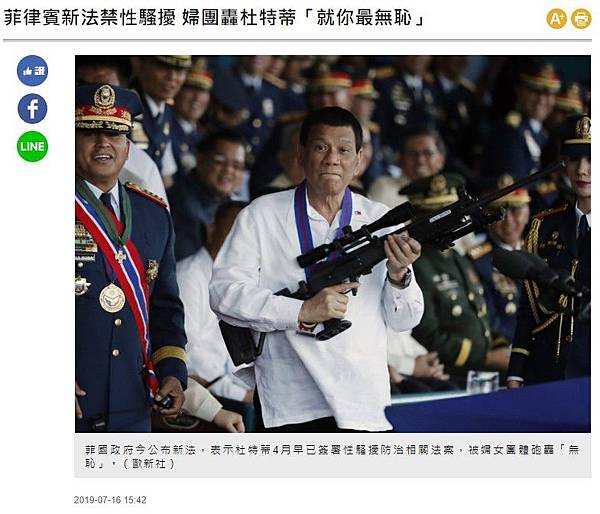Viewport: 600px width, 514px height.
Task: Print the article using printer icon
Action: pos(581,18)
